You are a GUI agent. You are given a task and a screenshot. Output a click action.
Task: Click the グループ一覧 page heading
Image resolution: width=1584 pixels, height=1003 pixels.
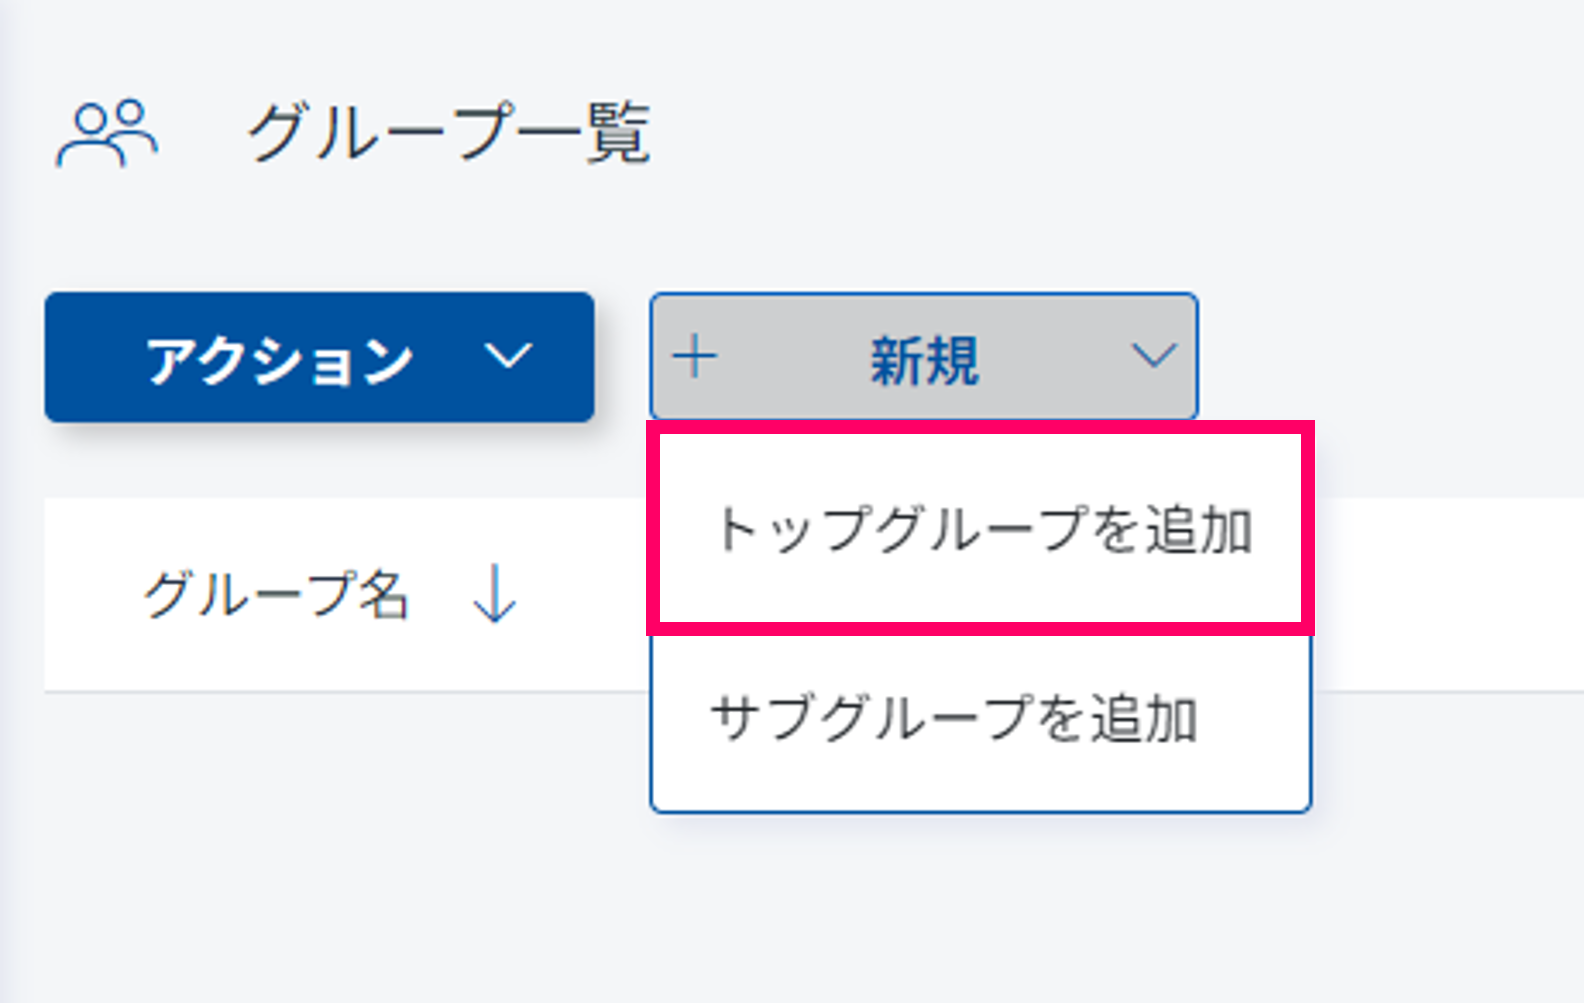click(x=449, y=133)
